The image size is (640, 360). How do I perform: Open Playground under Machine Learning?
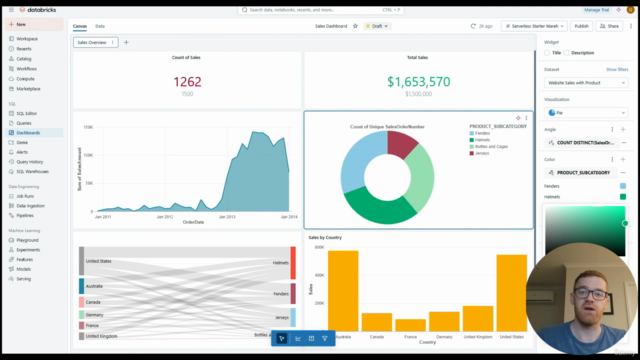point(27,240)
